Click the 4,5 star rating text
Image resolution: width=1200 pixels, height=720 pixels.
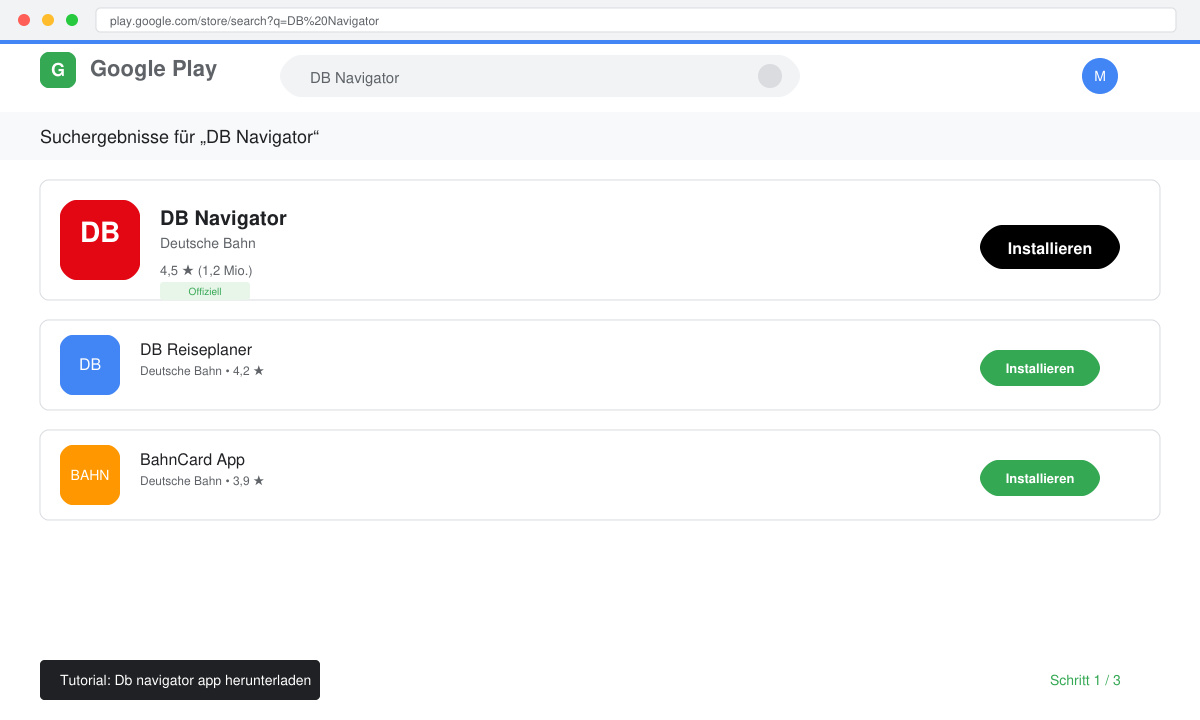tap(206, 270)
